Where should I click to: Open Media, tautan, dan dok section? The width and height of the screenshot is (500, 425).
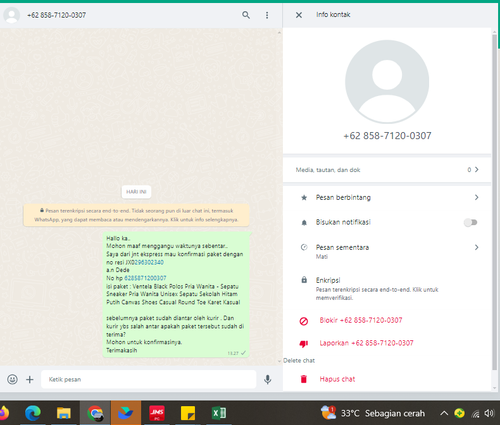[387, 170]
